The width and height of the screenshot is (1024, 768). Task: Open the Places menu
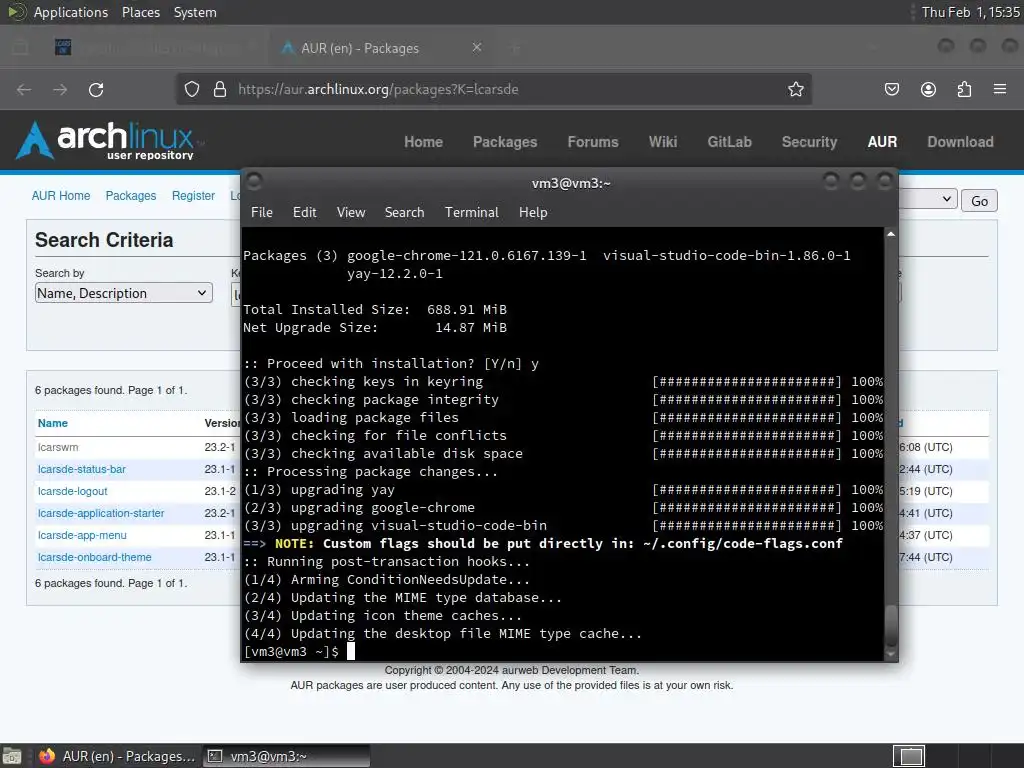(x=141, y=12)
